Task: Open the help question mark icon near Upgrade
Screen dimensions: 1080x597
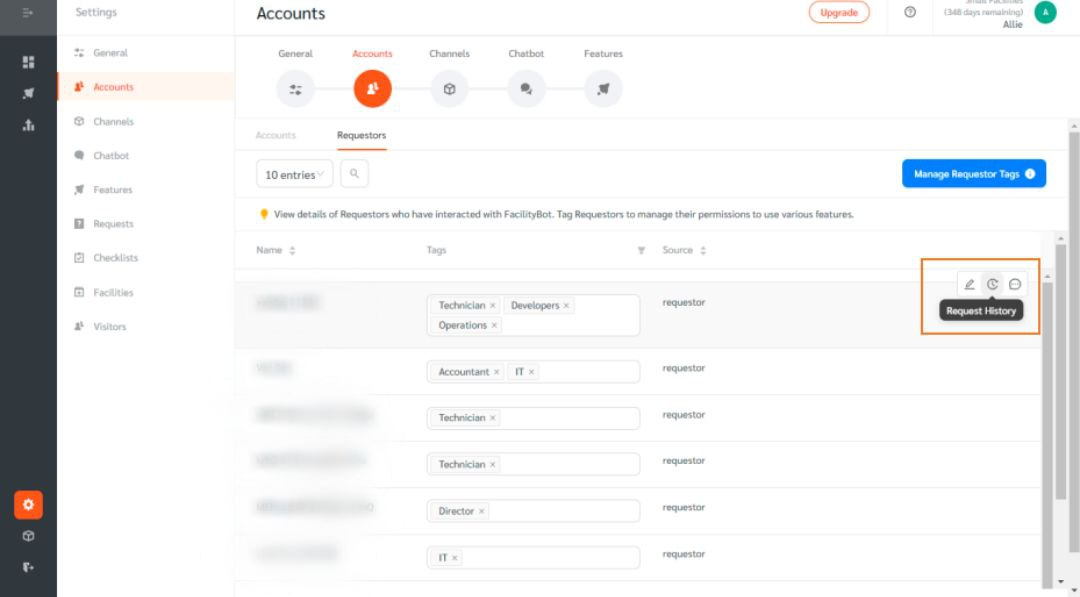Action: tap(908, 12)
